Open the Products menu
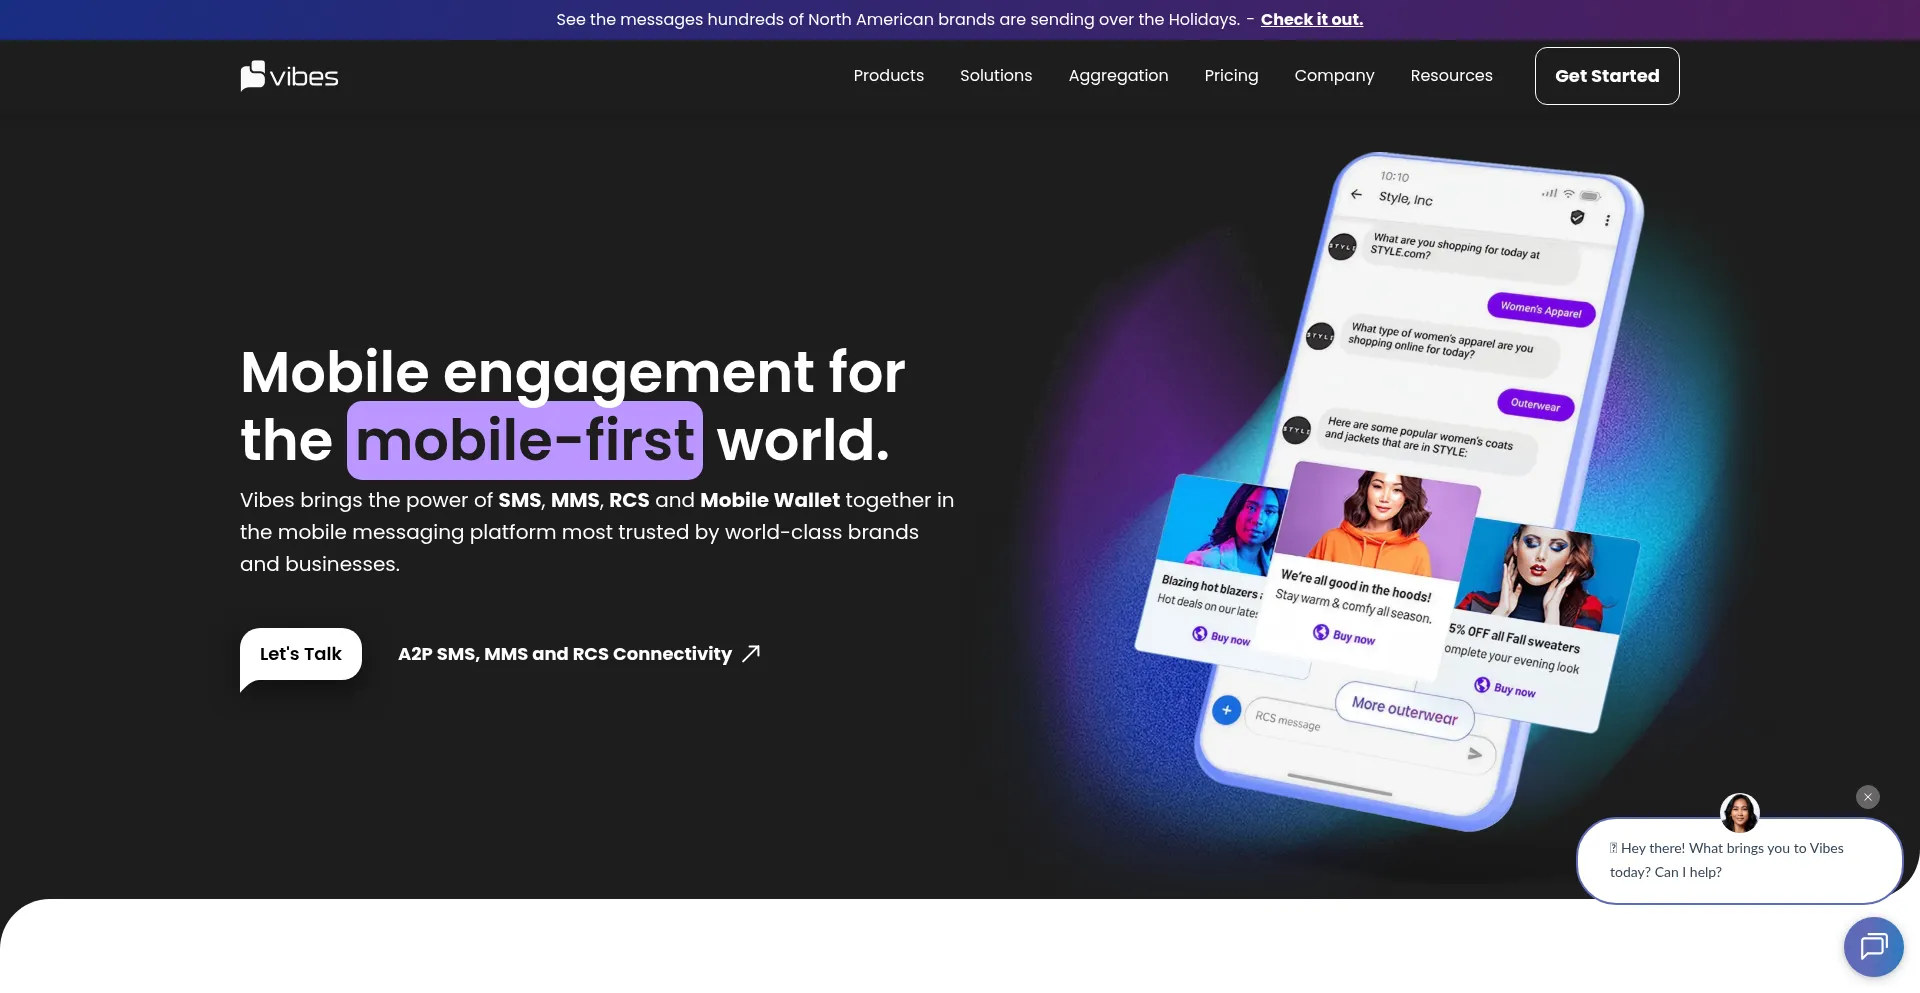Image resolution: width=1920 pixels, height=993 pixels. click(x=888, y=76)
